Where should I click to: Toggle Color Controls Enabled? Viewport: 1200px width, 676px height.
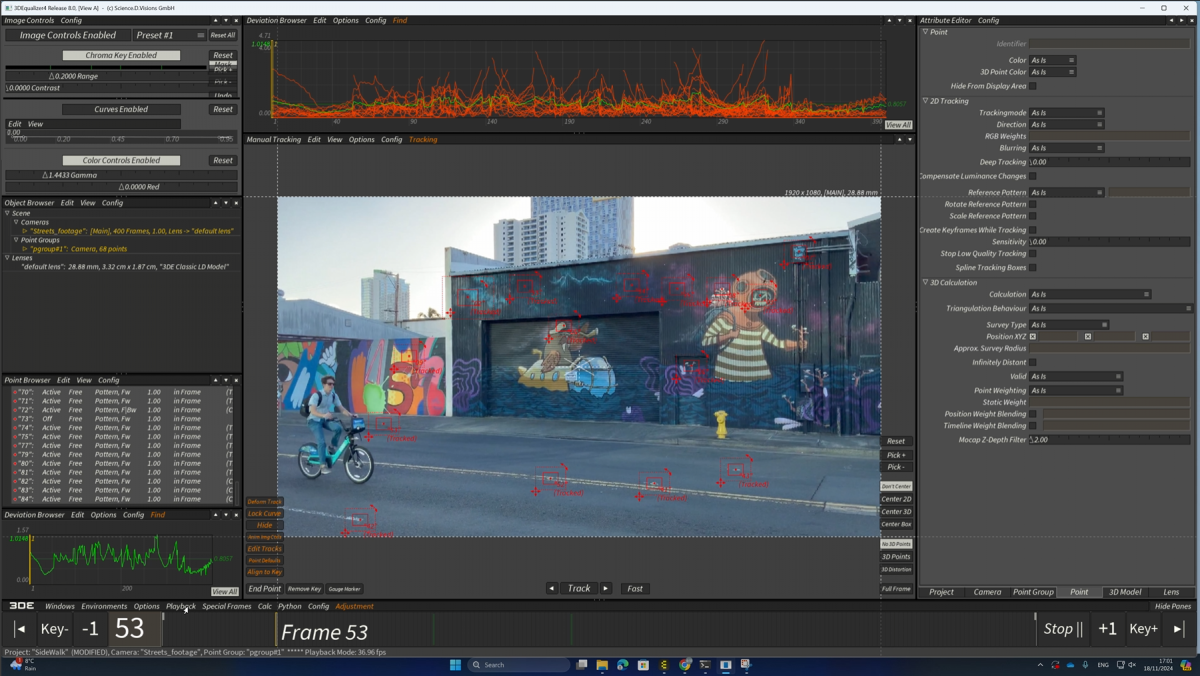(120, 160)
